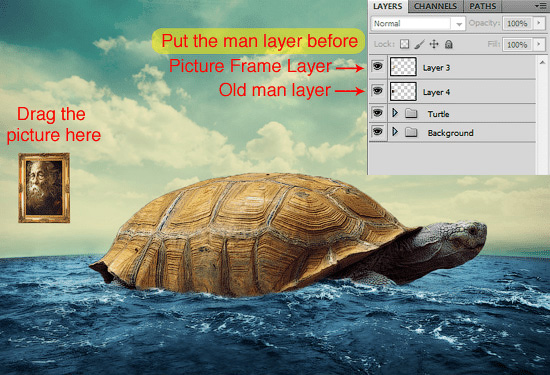550x375 pixels.
Task: Select the Turtle group name
Action: point(438,114)
